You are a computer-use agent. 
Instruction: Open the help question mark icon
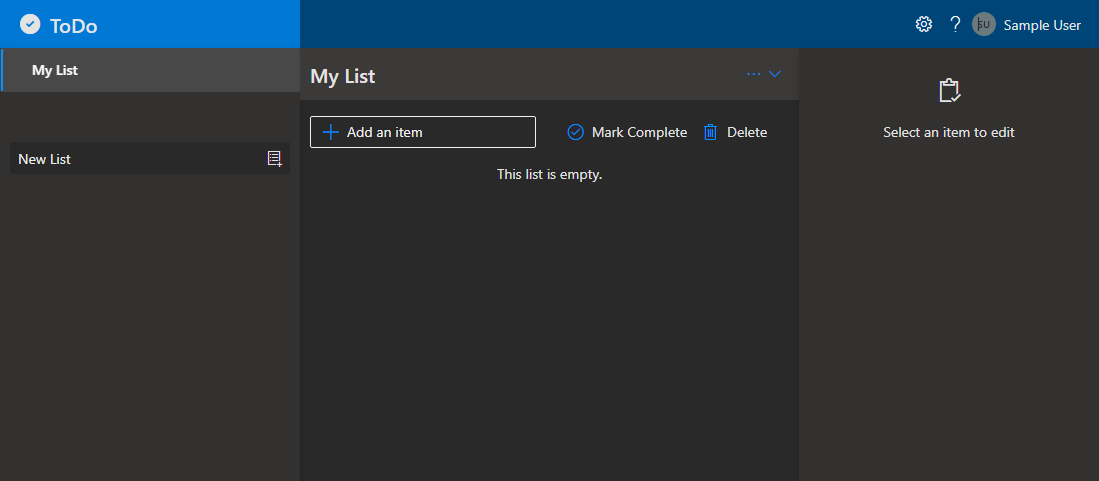click(955, 25)
